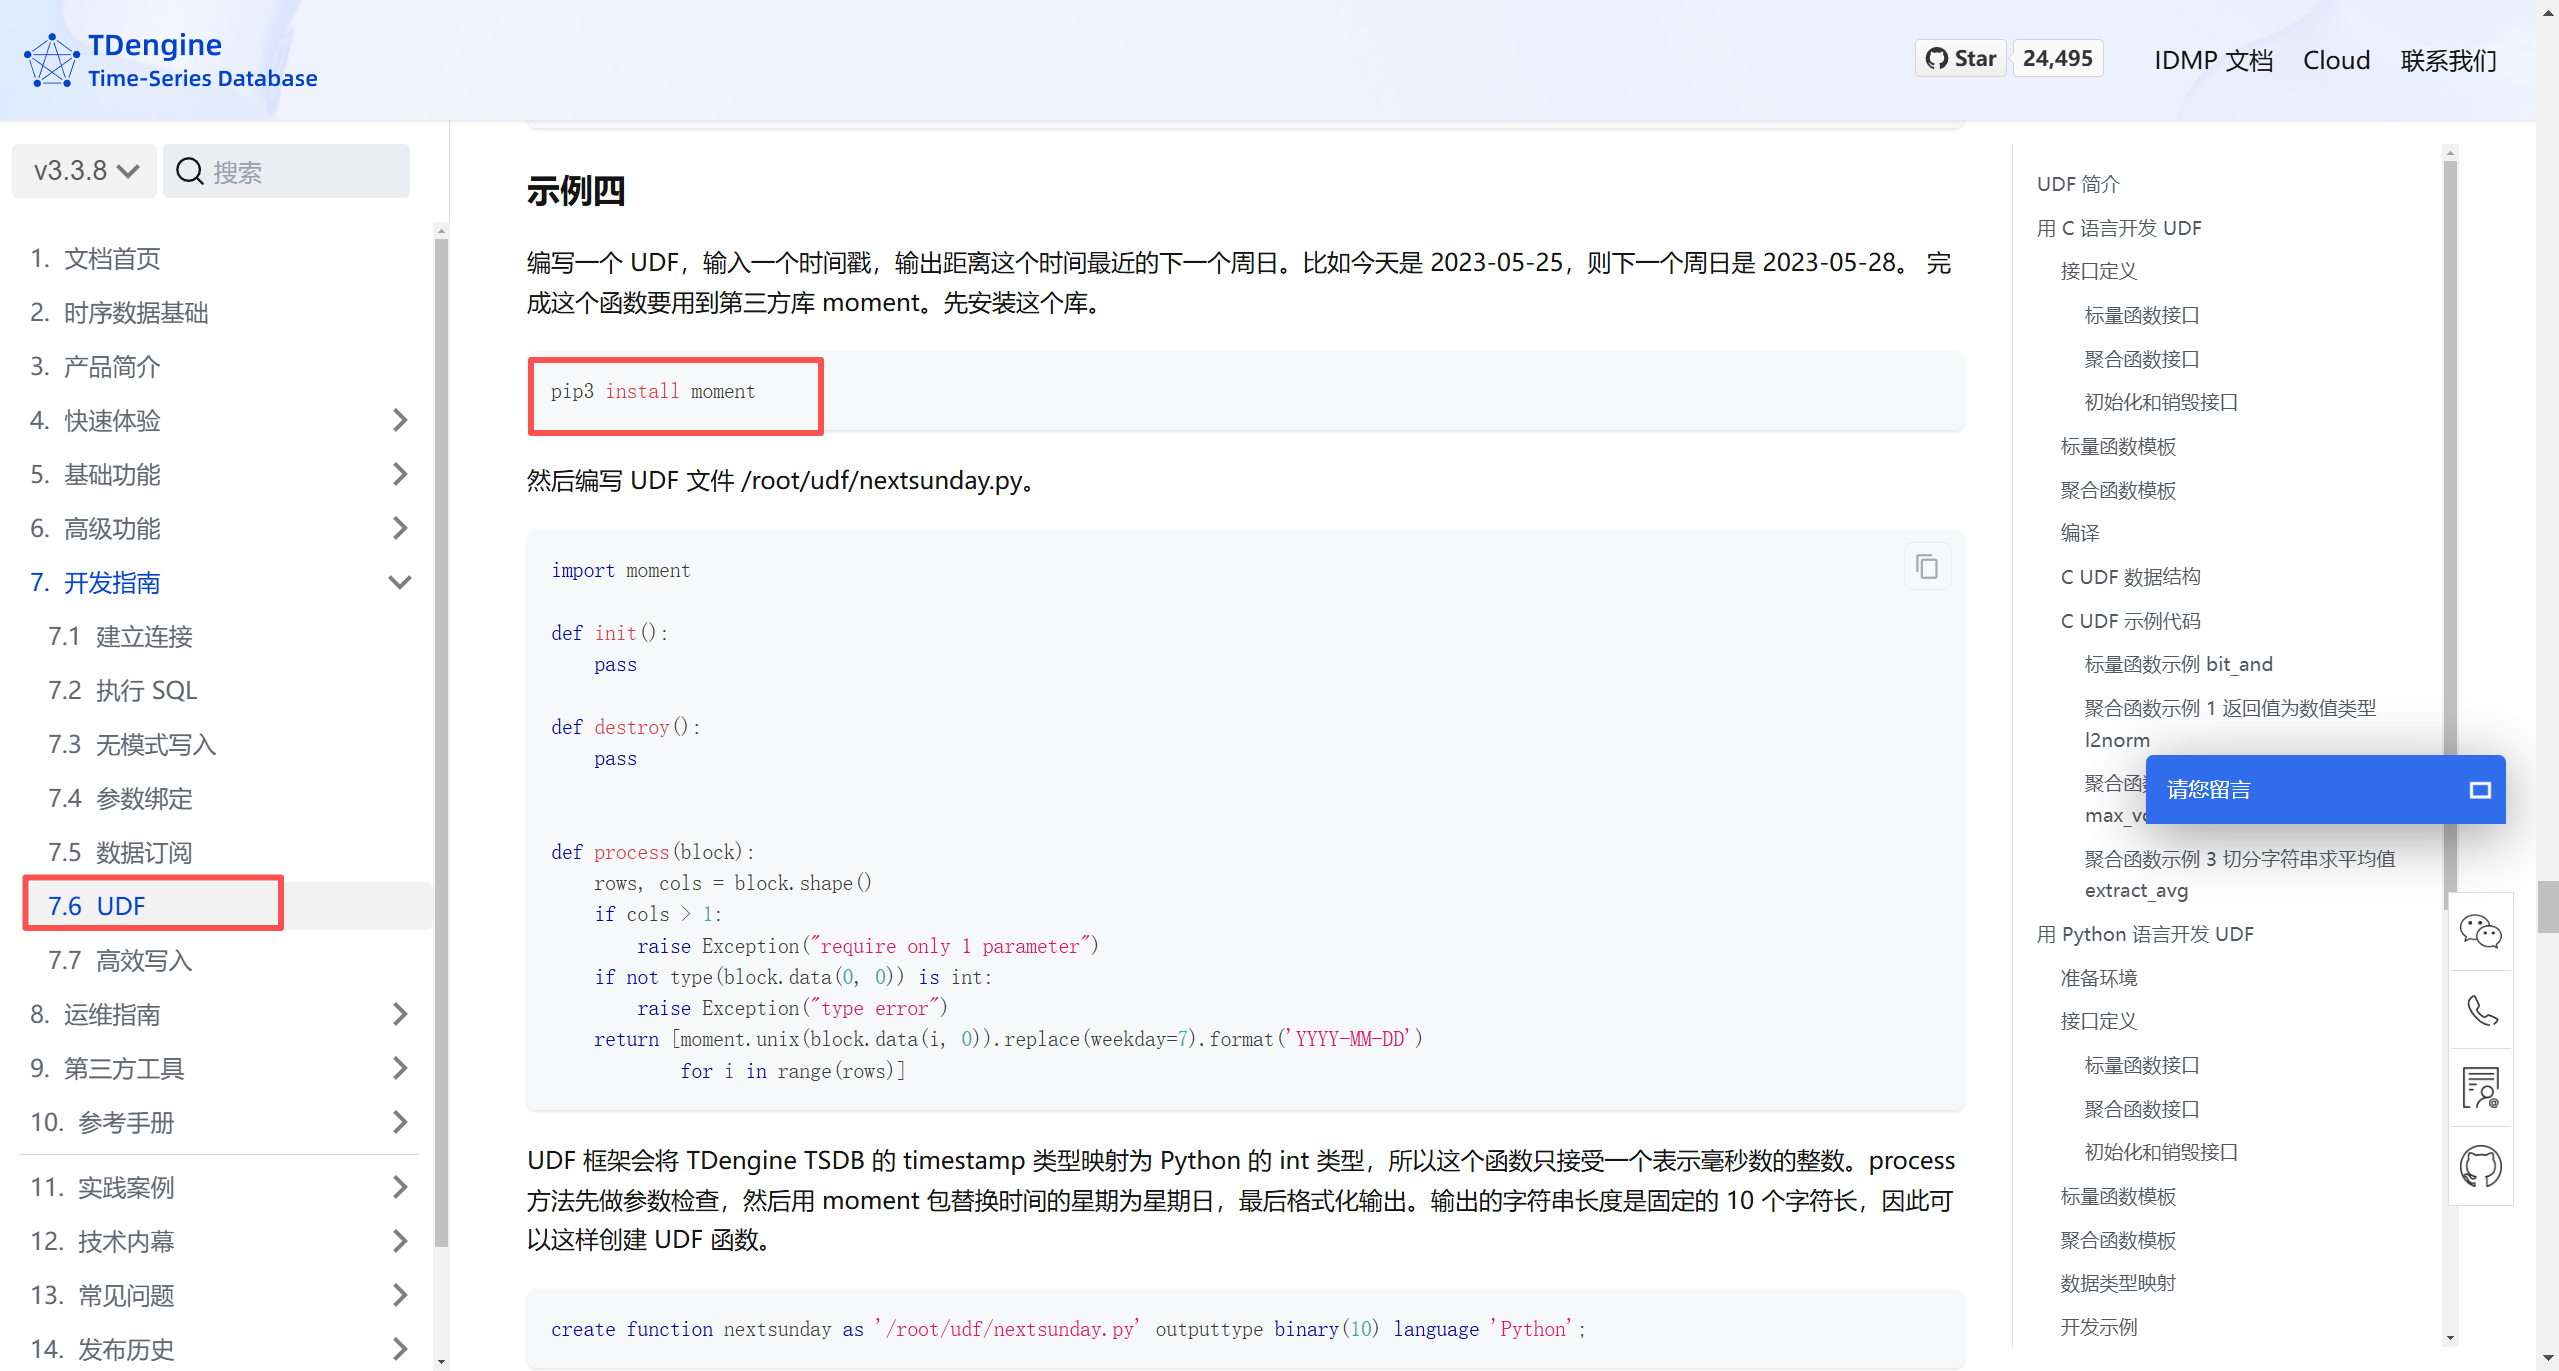Jump to C UDF 数据结构 section
Screen dimensions: 2559x1371
pos(2129,577)
